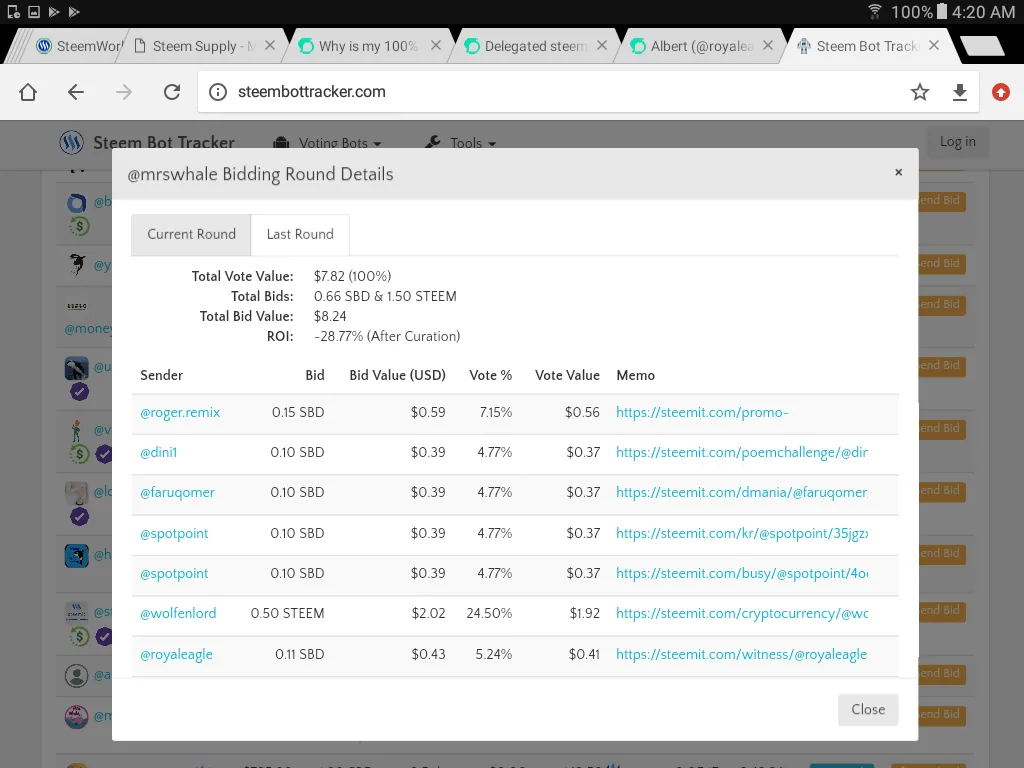Click the download arrow icon
The height and width of the screenshot is (768, 1024).
coord(959,93)
